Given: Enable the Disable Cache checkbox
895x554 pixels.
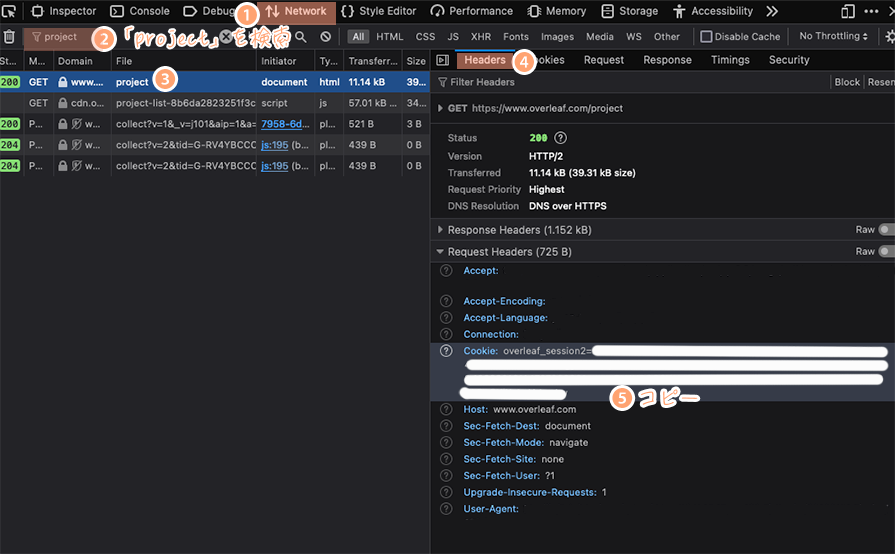Looking at the screenshot, I should pos(707,37).
